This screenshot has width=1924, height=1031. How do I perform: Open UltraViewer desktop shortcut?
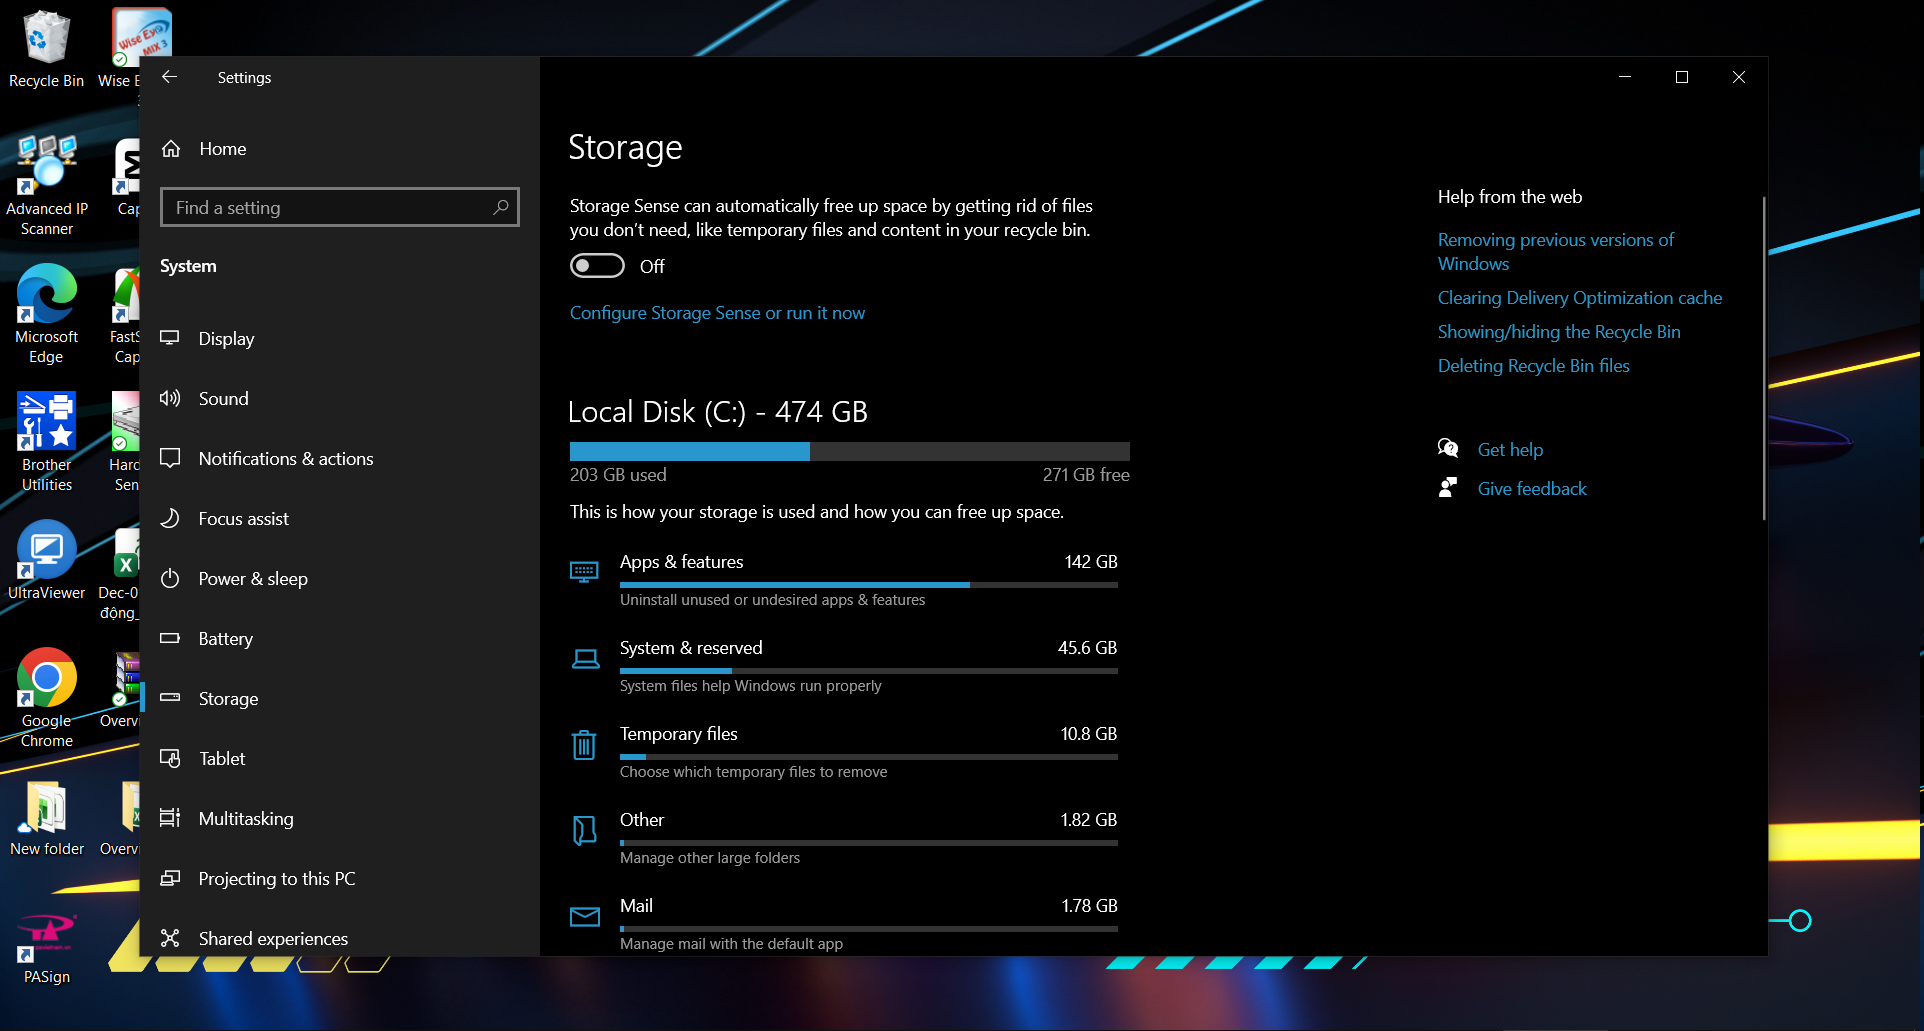[46, 560]
